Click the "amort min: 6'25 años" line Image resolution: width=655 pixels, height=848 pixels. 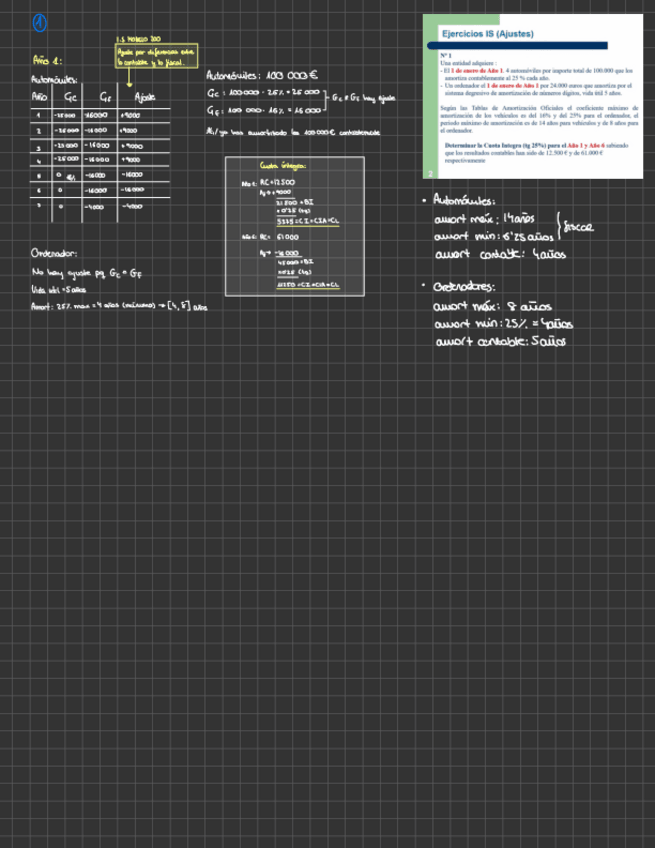(x=494, y=236)
